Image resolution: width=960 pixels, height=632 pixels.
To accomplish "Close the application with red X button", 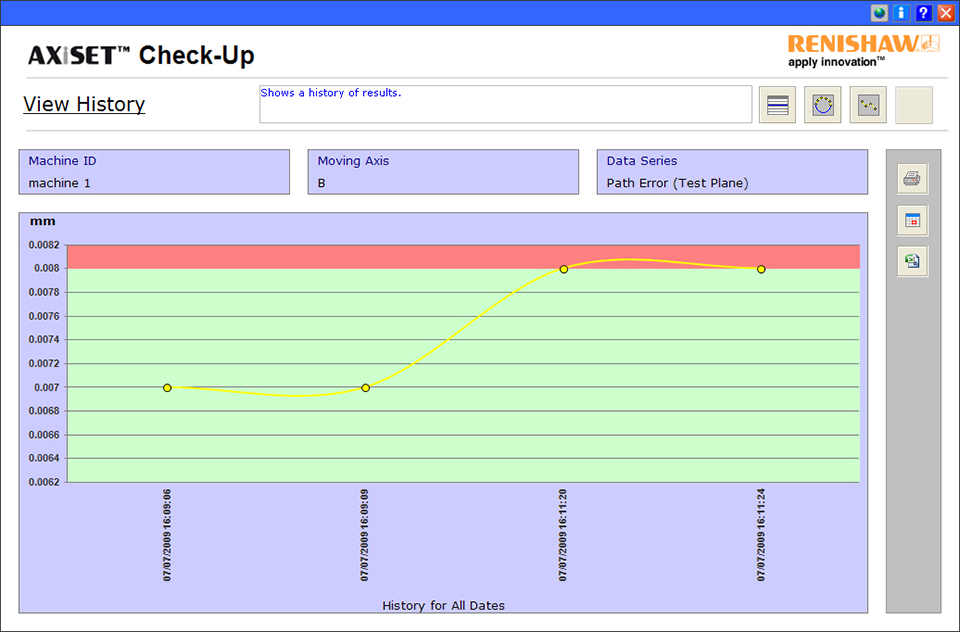I will (945, 13).
